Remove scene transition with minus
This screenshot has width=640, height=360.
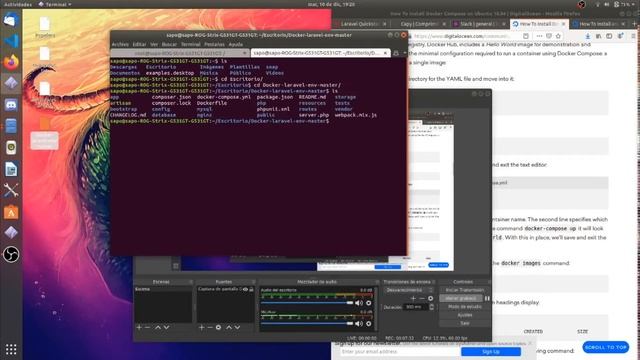click(x=422, y=298)
